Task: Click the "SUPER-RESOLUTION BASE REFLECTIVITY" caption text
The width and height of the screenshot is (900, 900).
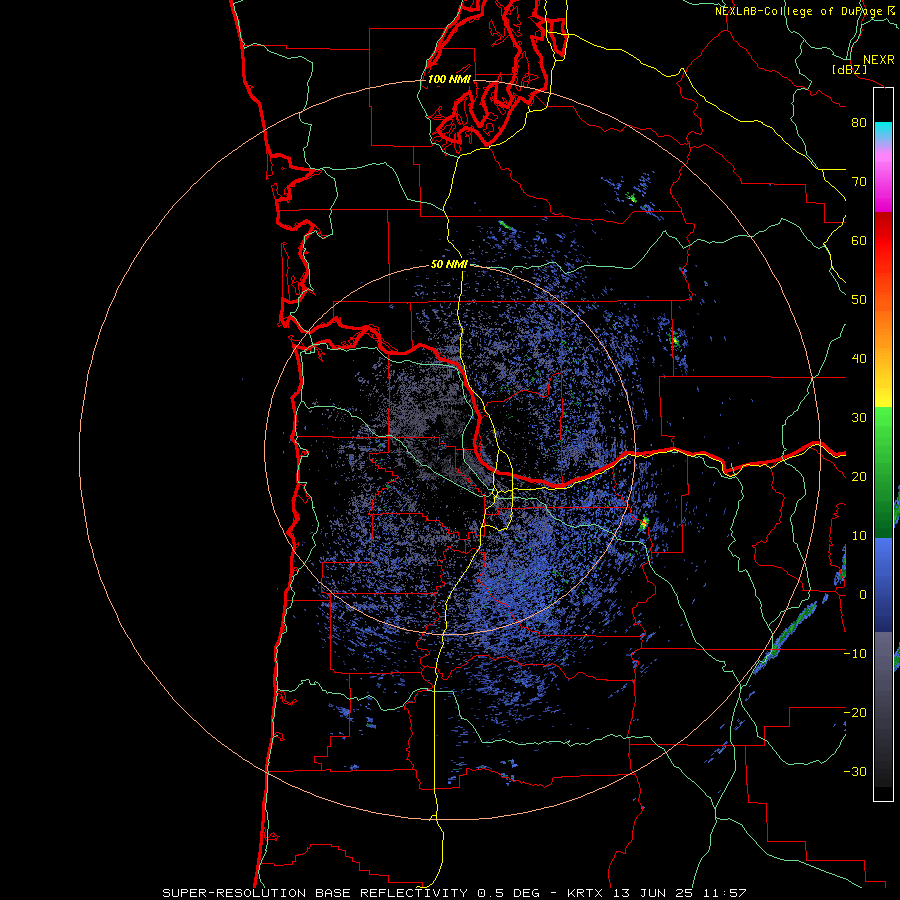Action: tap(315, 893)
